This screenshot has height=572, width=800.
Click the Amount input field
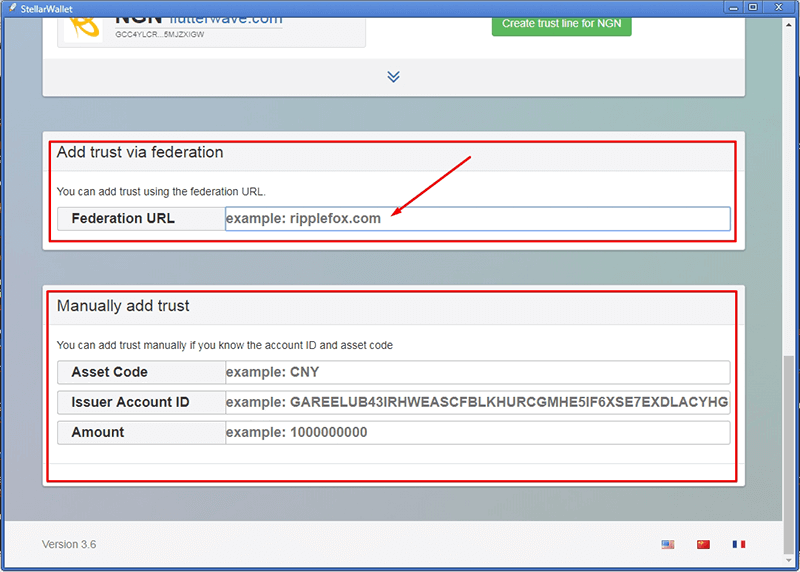coord(478,432)
